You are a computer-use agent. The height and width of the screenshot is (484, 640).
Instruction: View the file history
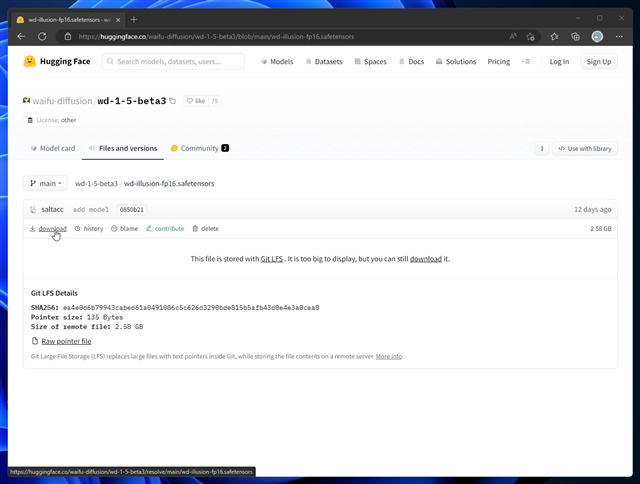pyautogui.click(x=89, y=229)
